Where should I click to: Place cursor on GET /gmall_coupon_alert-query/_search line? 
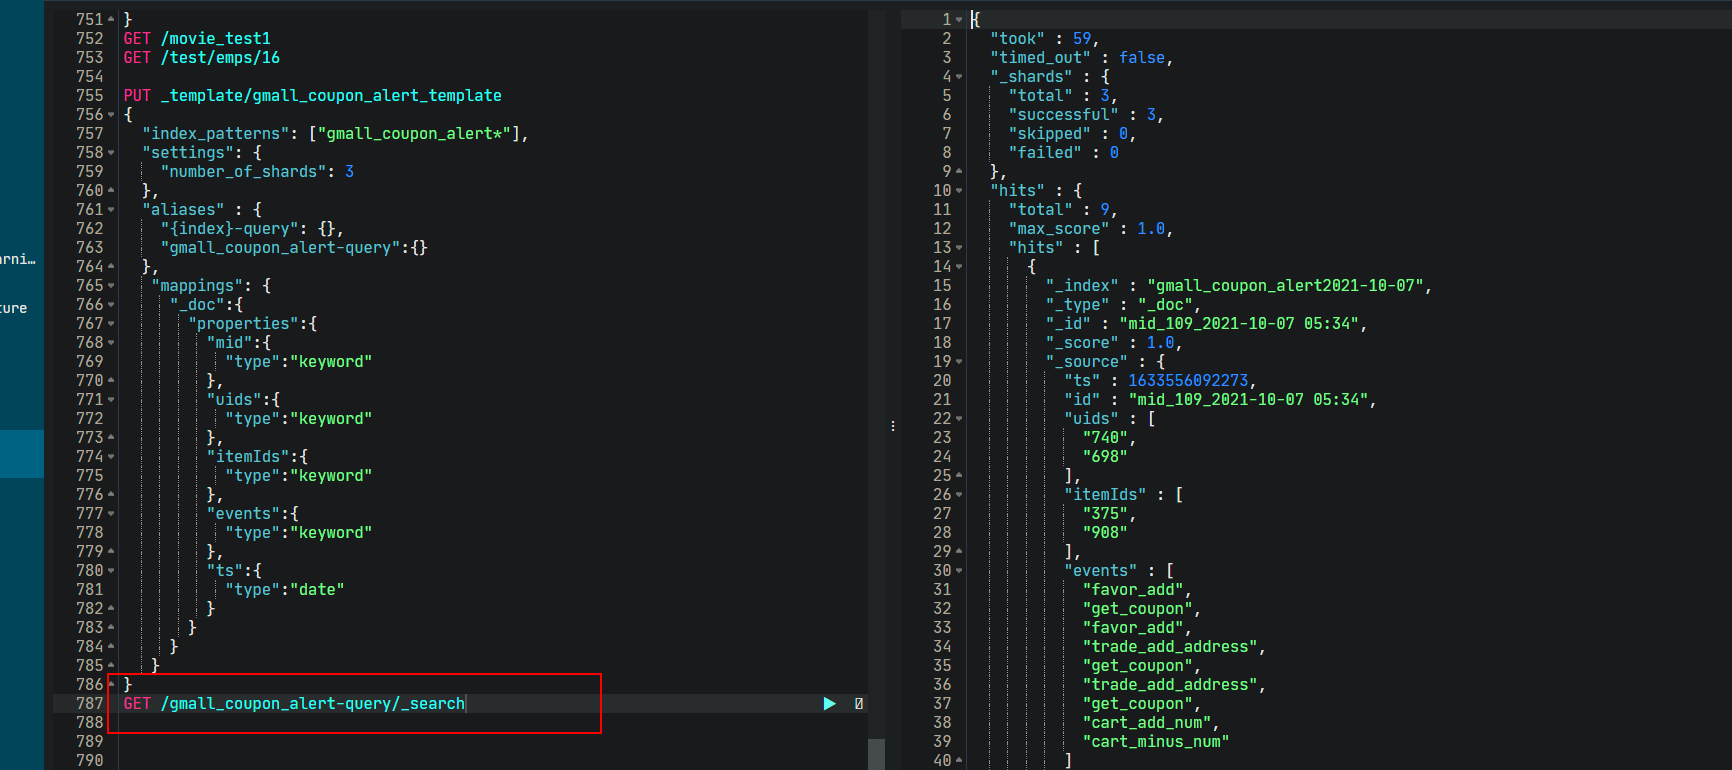coord(294,704)
